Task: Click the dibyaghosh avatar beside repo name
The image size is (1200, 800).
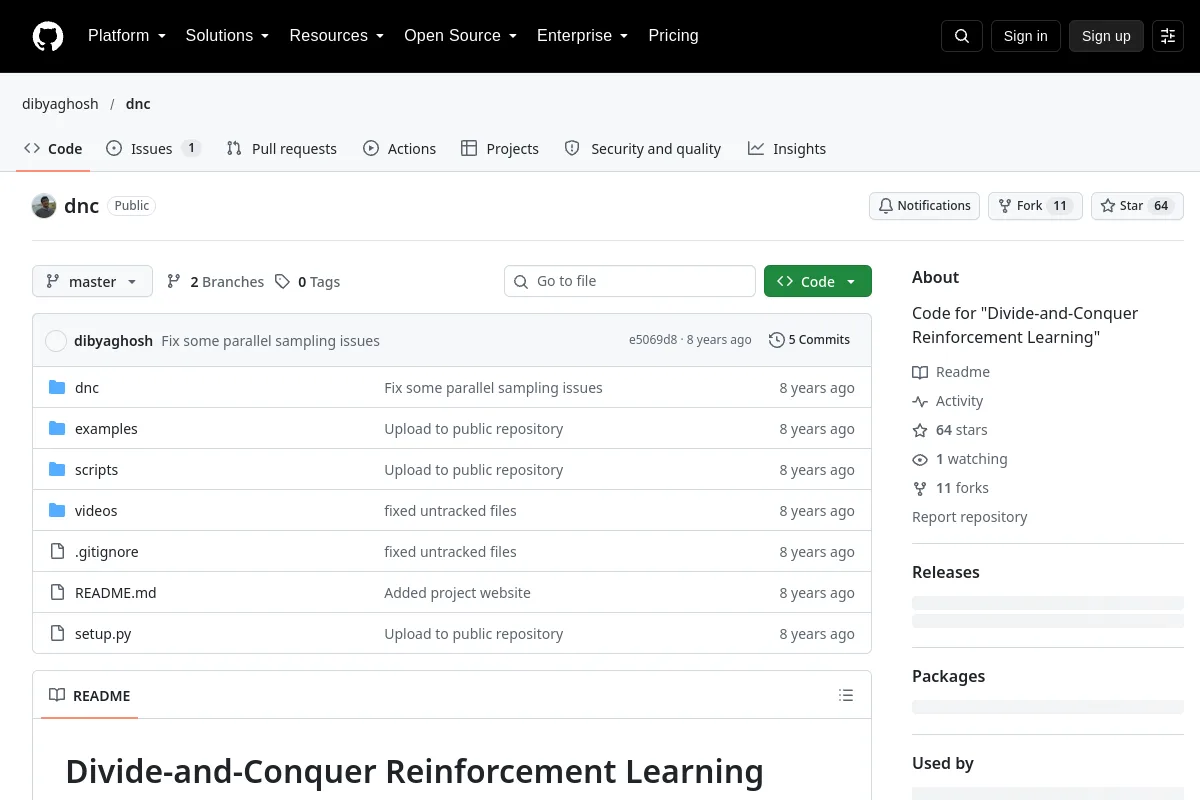Action: [x=44, y=206]
